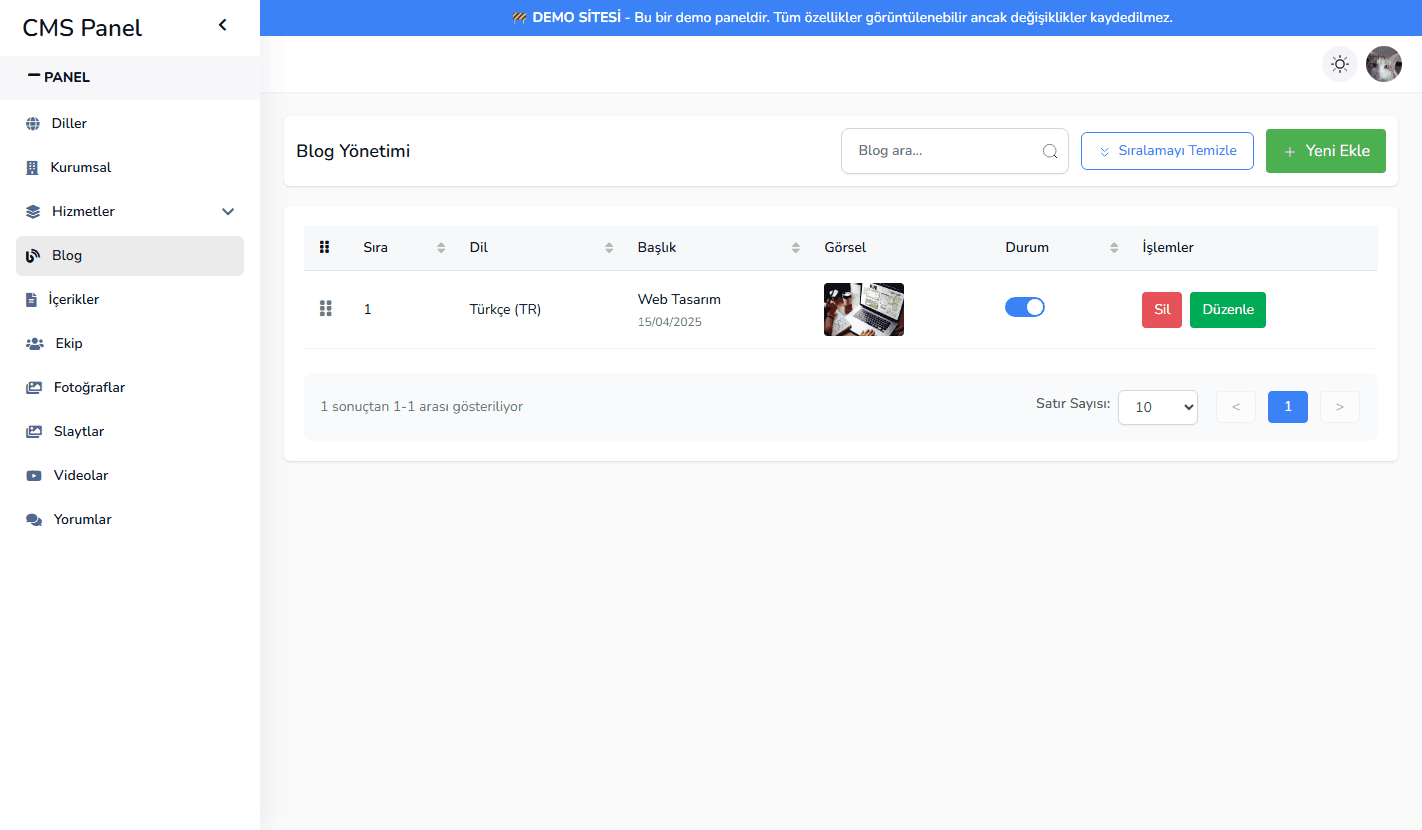Select the Videolar icon in sidebar
Viewport: 1422px width, 830px height.
coord(33,475)
